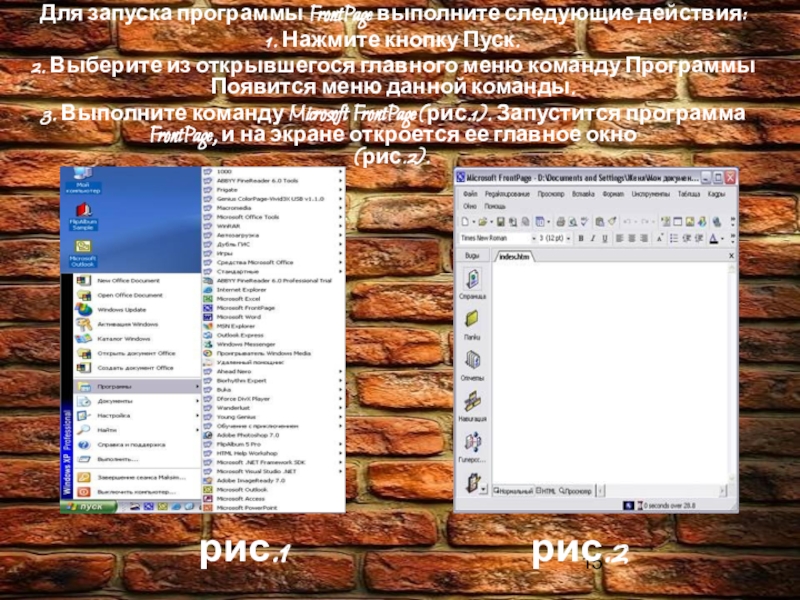This screenshot has width=800, height=600.
Task: Center text alignment in FrontPage
Action: click(632, 238)
